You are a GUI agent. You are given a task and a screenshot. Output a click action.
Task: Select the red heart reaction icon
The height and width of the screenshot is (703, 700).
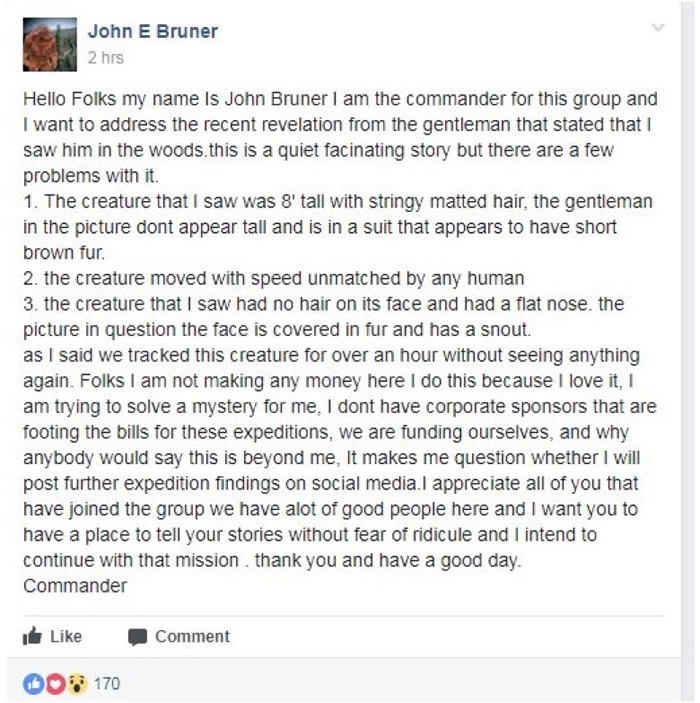point(56,684)
